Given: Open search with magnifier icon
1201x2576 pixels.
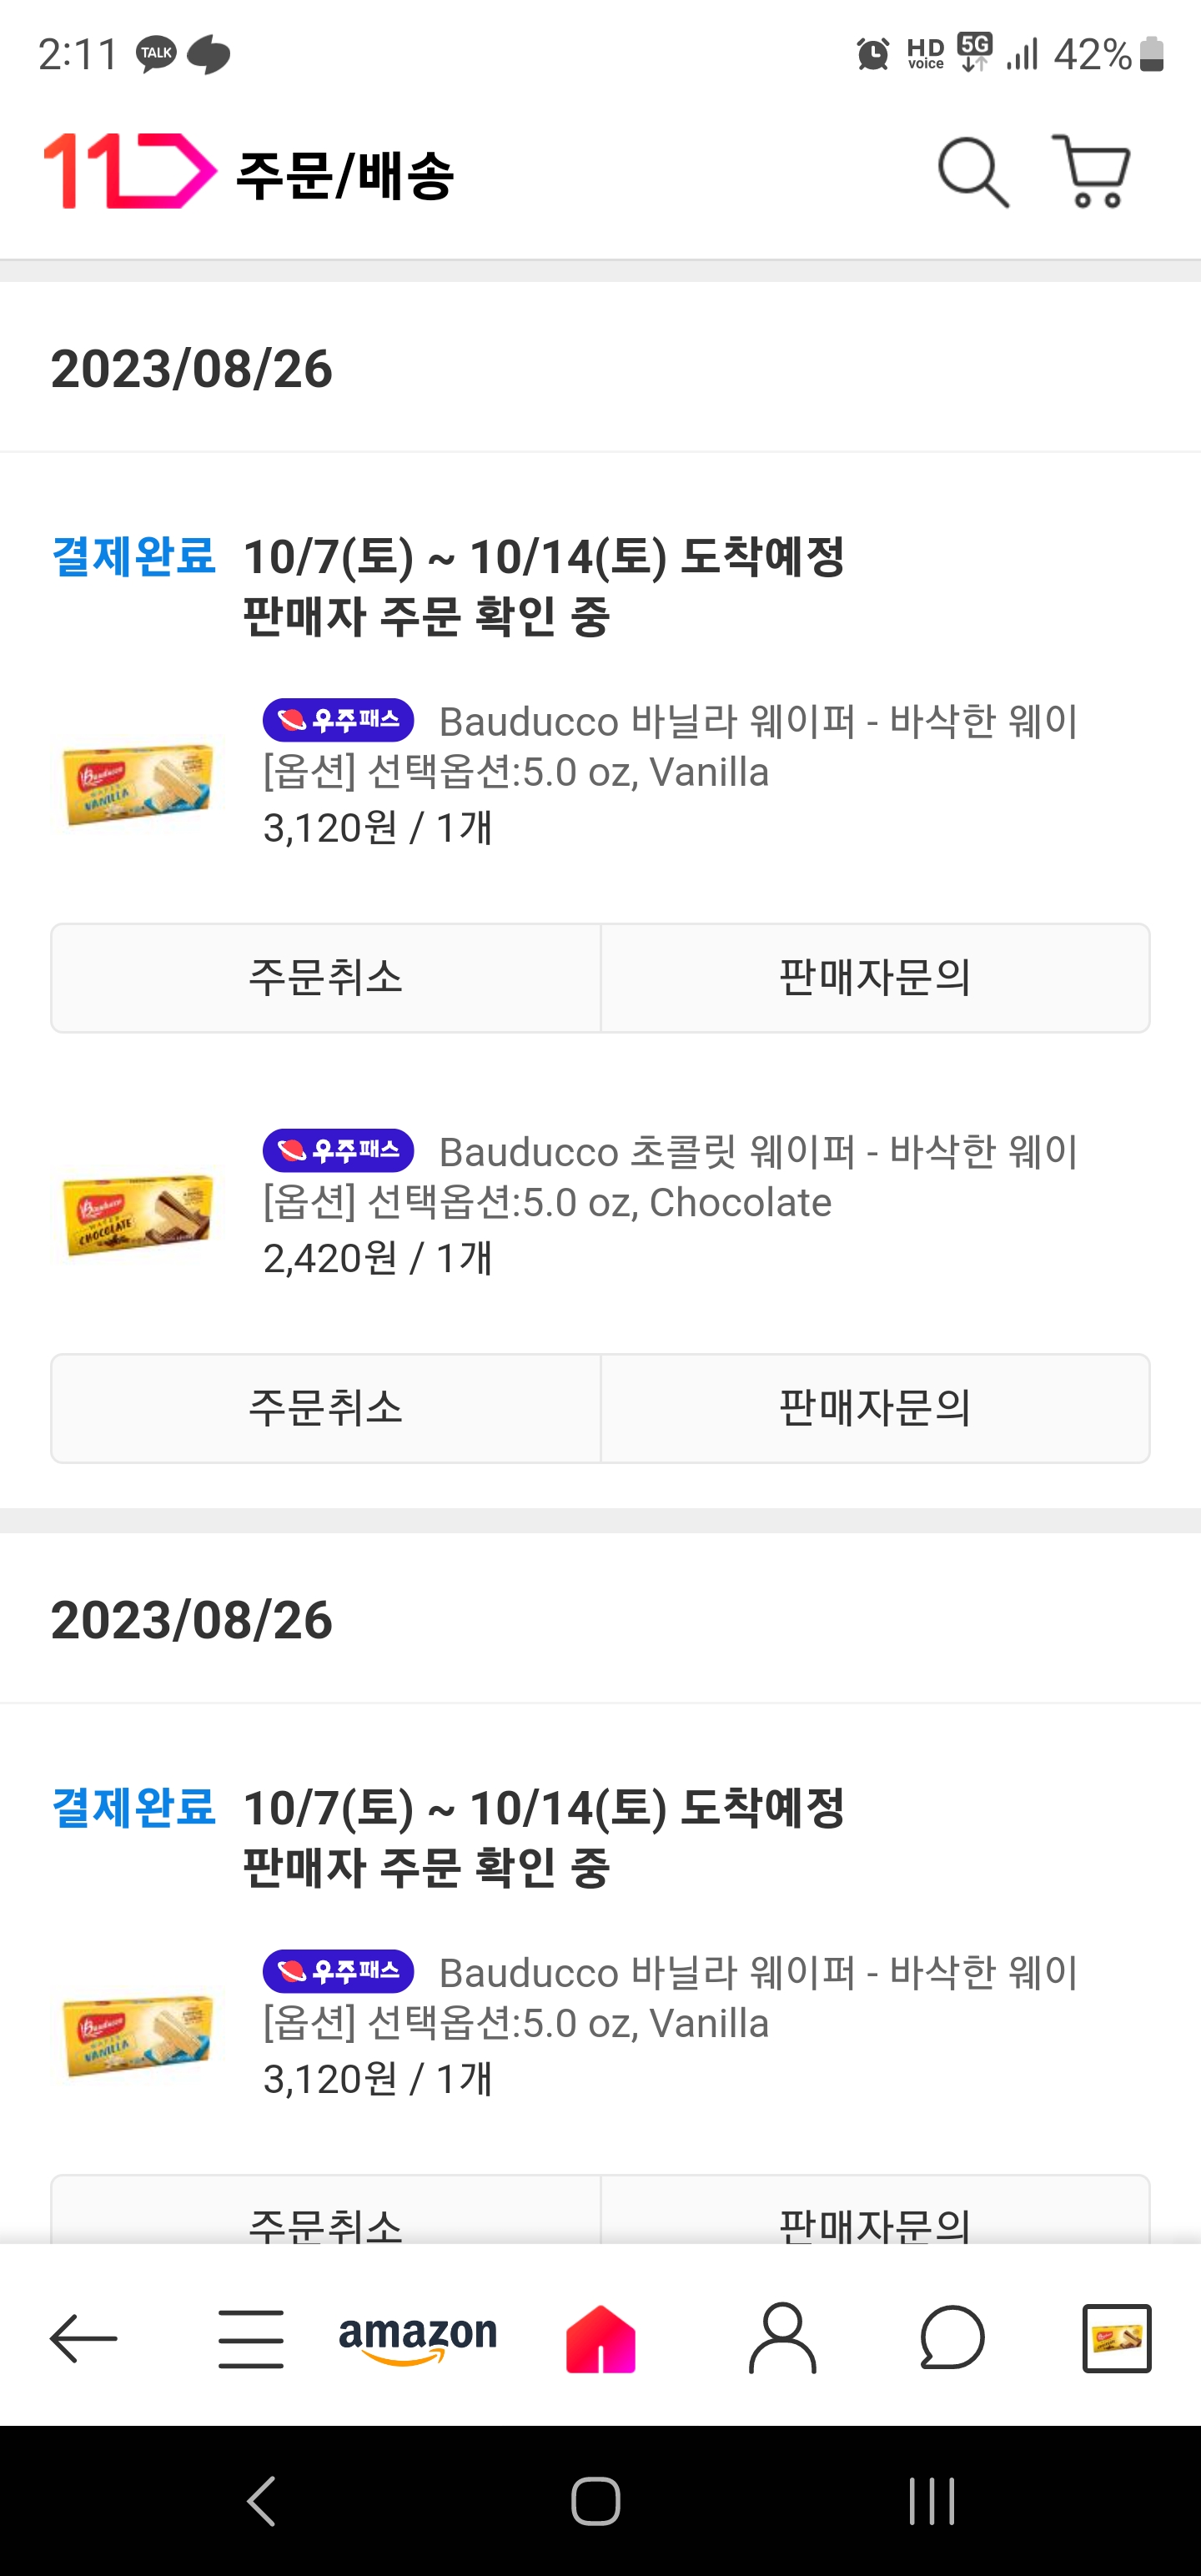Looking at the screenshot, I should [972, 173].
